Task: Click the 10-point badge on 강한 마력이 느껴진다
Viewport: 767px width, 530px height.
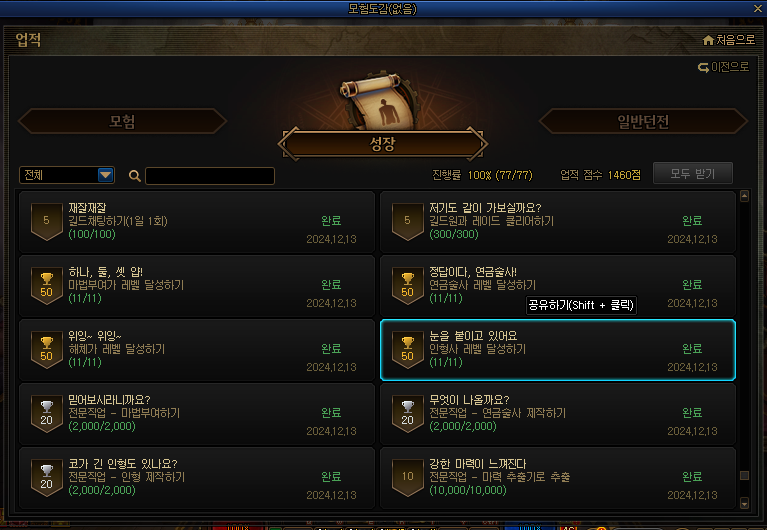Action: (x=407, y=477)
